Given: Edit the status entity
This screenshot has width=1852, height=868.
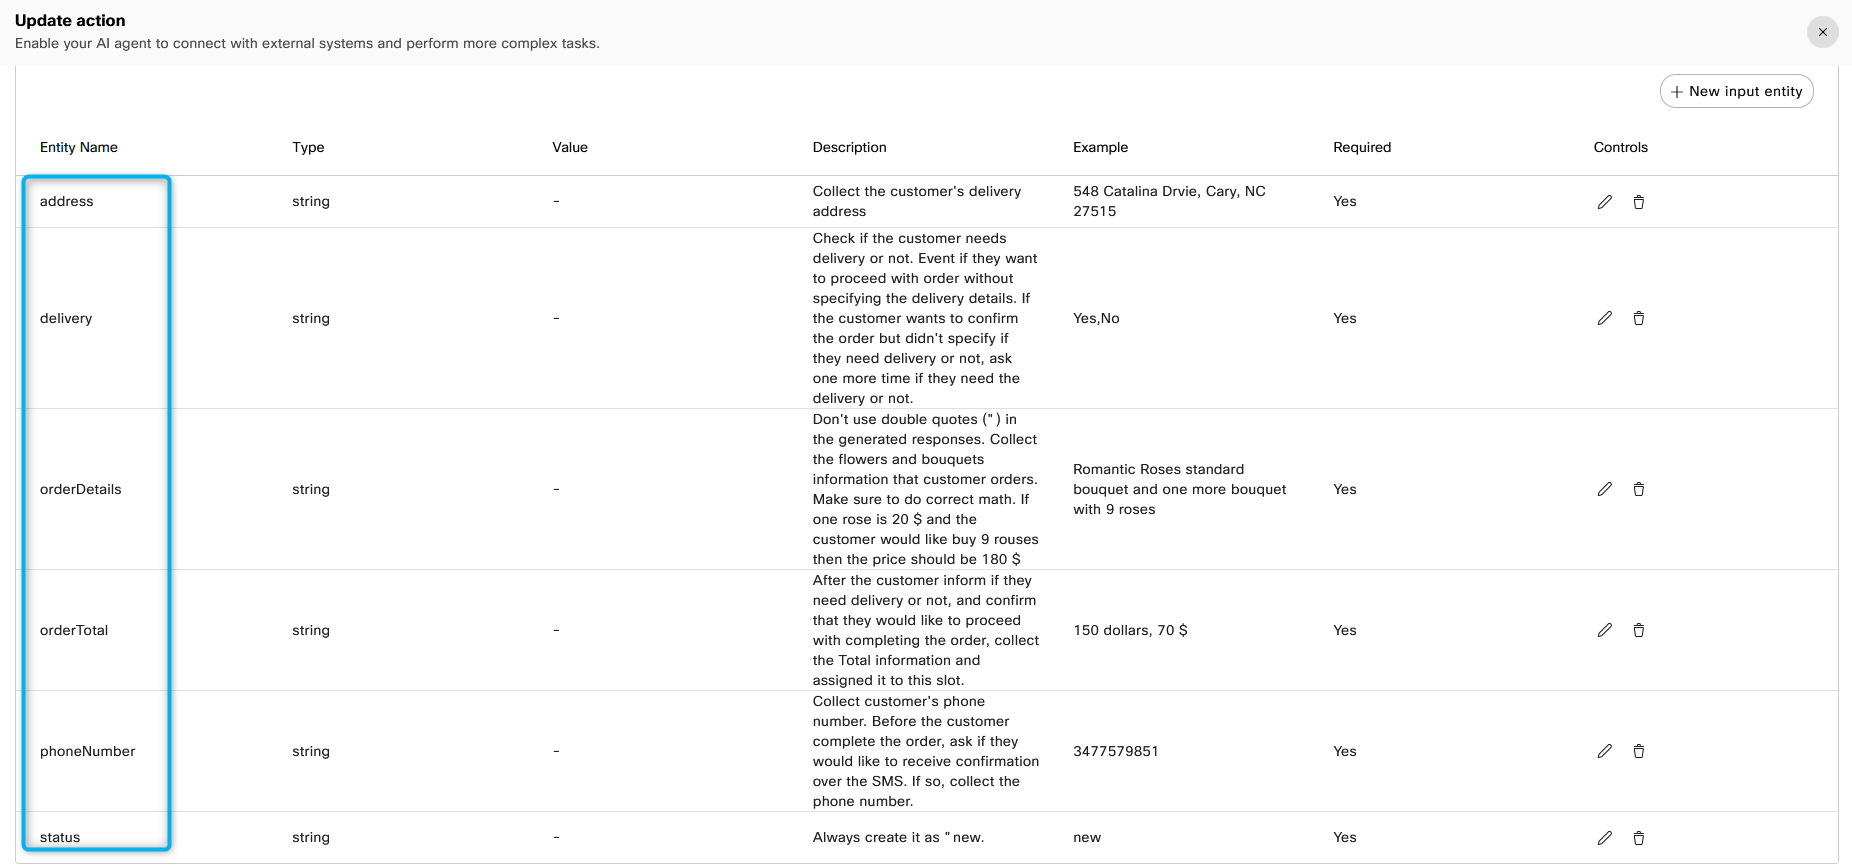Looking at the screenshot, I should coord(1604,838).
